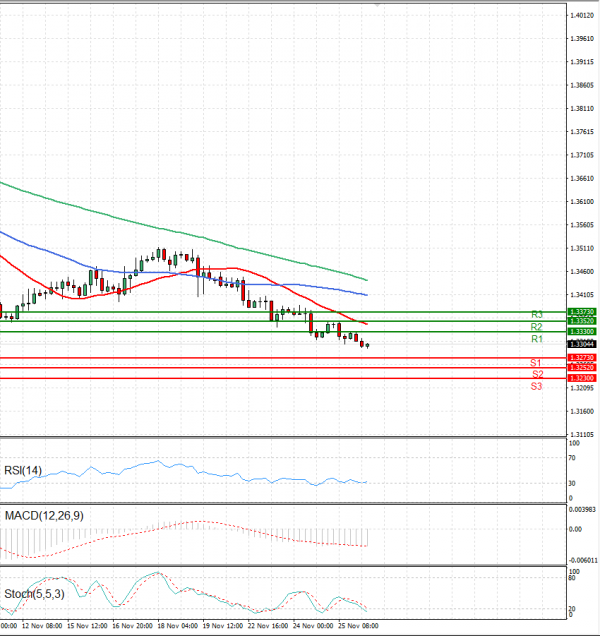
Task: Click the current price tag 1.33044
Action: coord(581,343)
